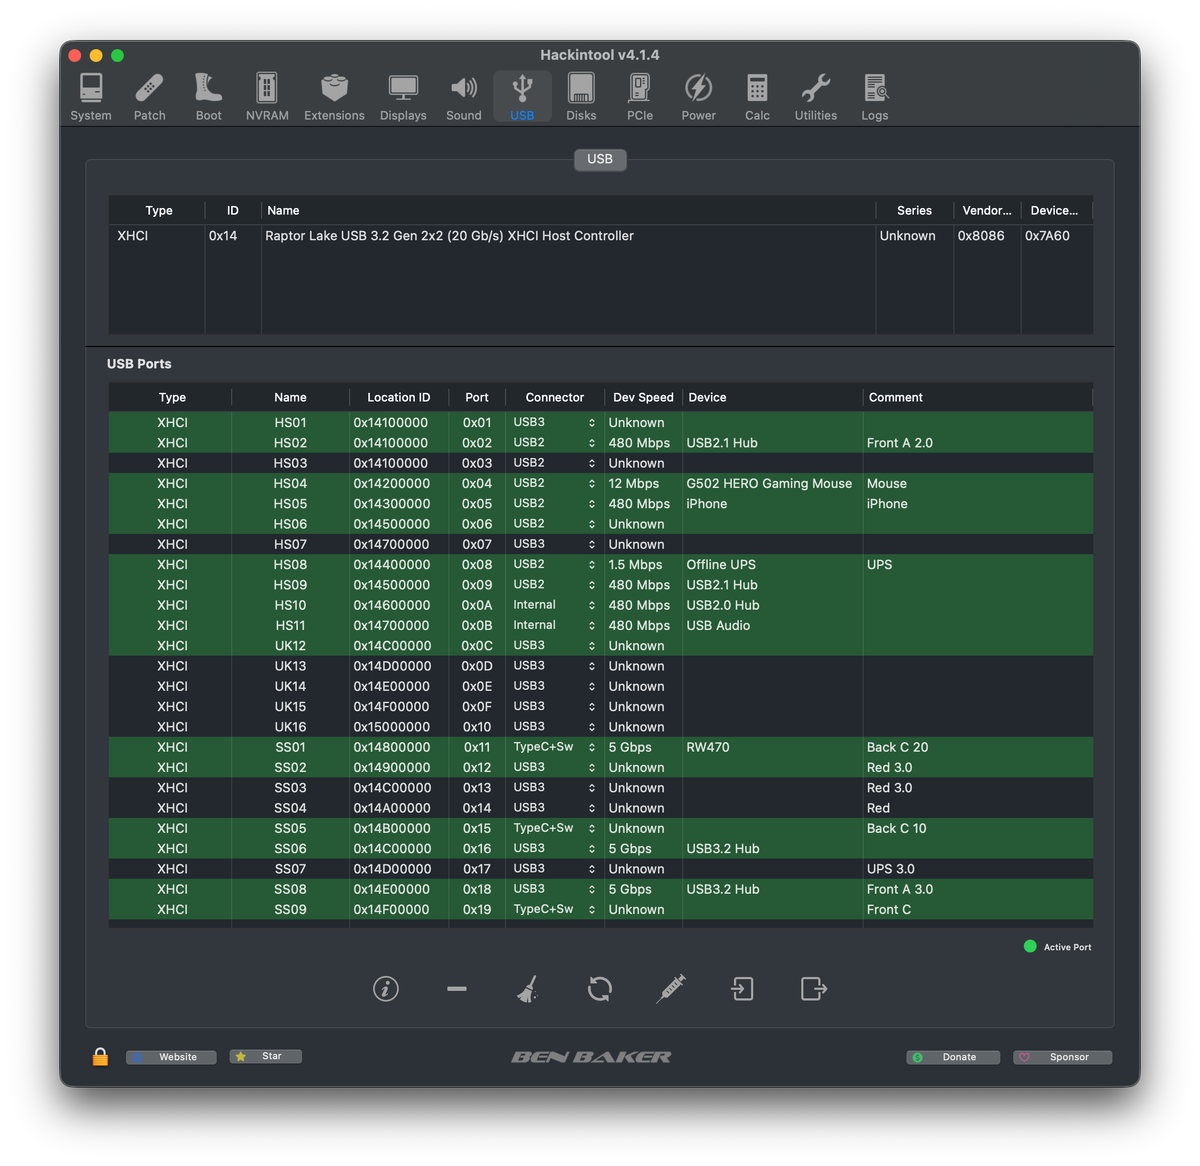
Task: Click the export icon
Action: tap(814, 989)
